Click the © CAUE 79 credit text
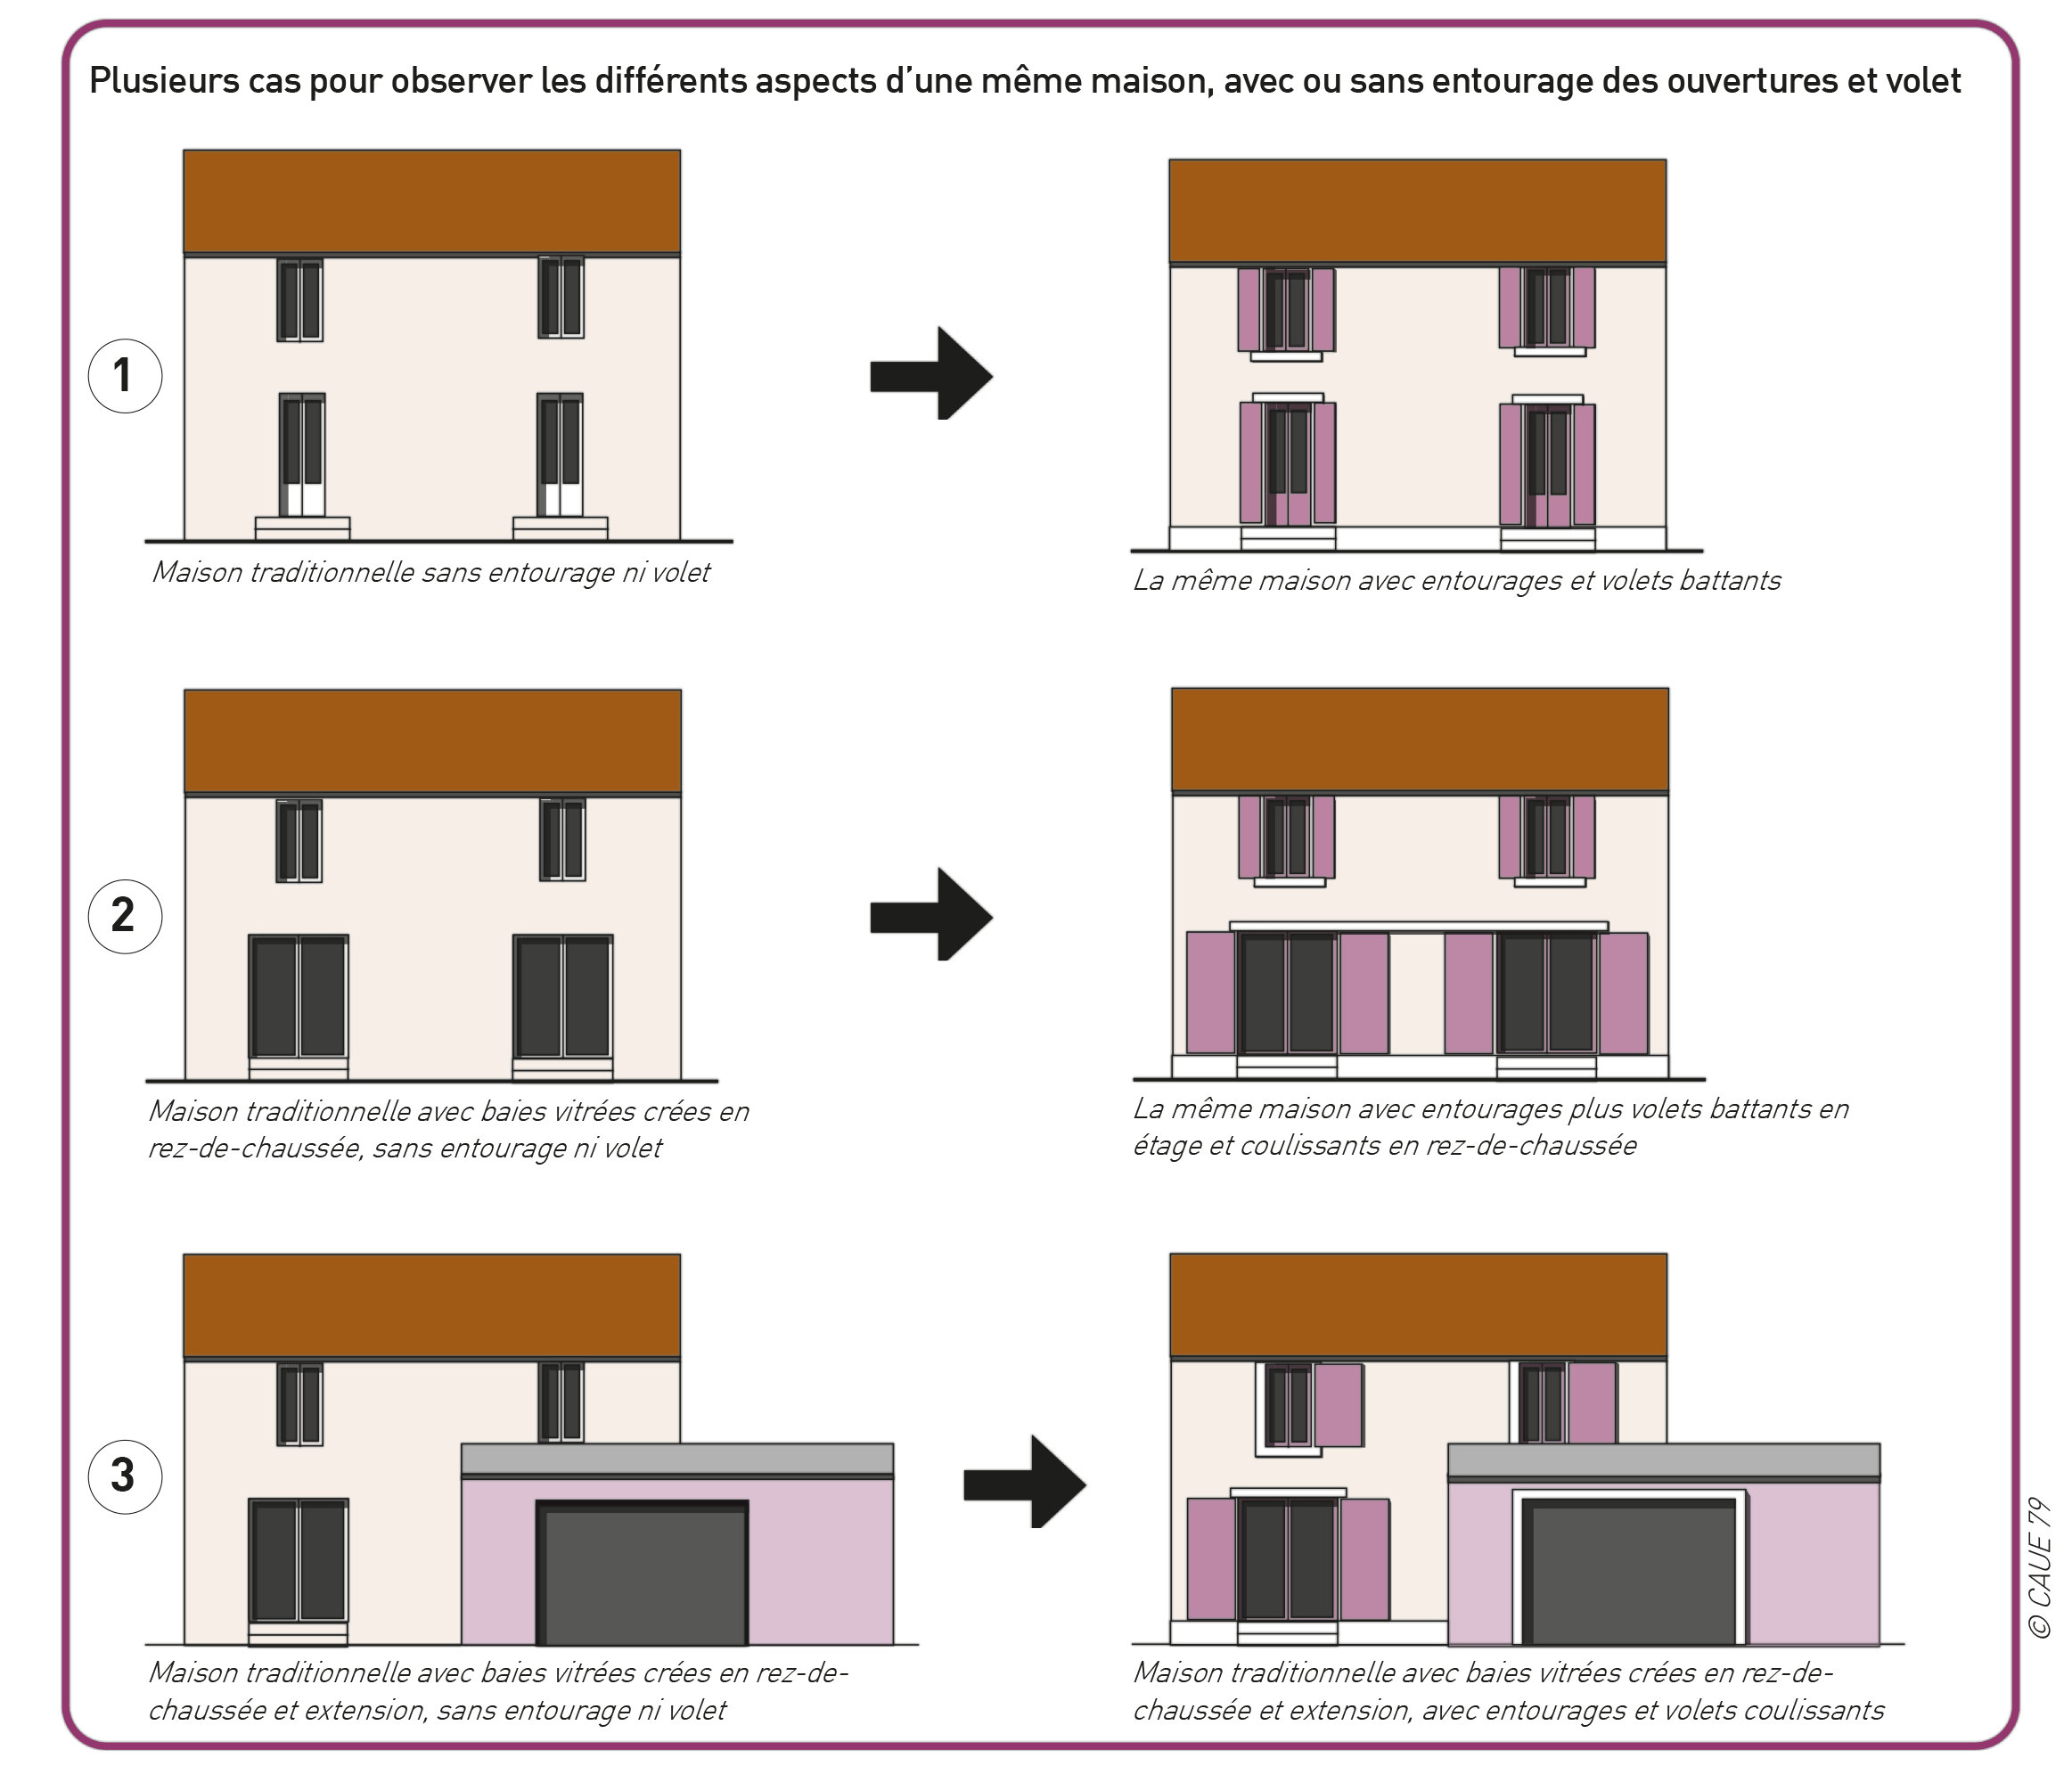 point(2038,1567)
